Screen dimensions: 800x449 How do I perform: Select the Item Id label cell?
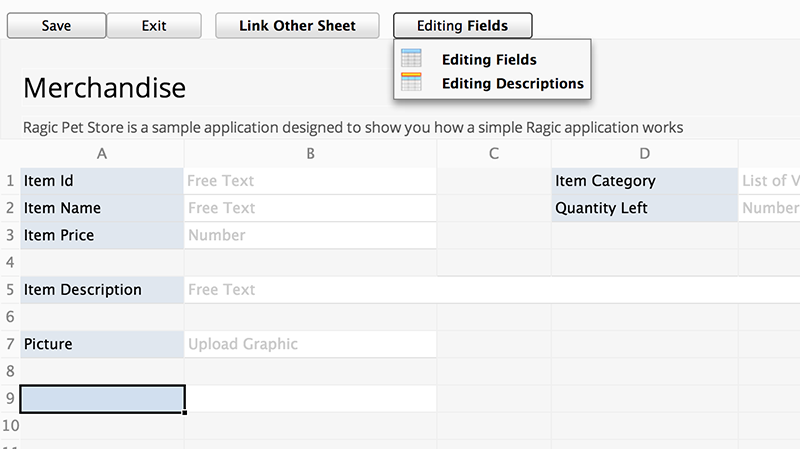(x=102, y=181)
